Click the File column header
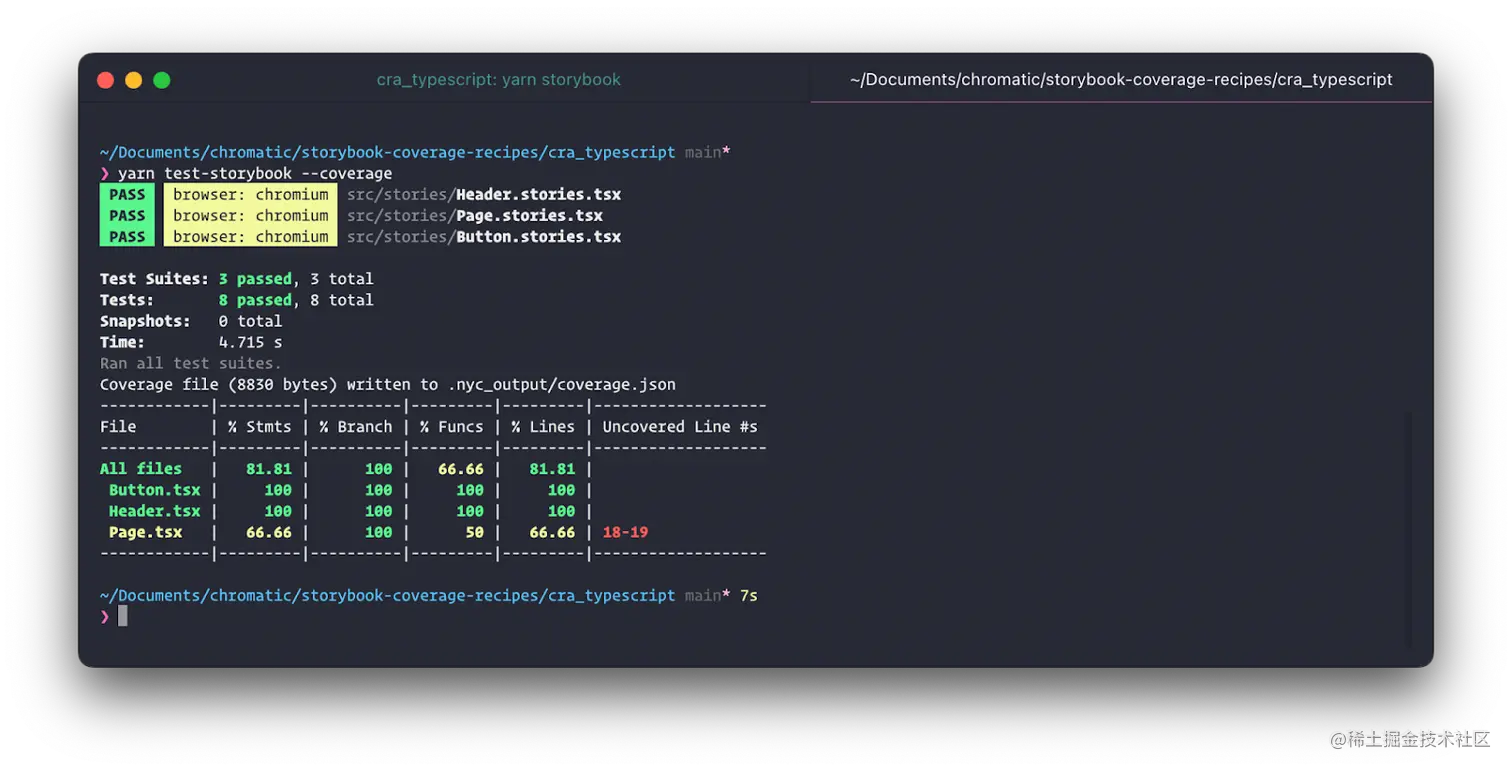Image resolution: width=1512 pixels, height=771 pixels. coord(118,426)
